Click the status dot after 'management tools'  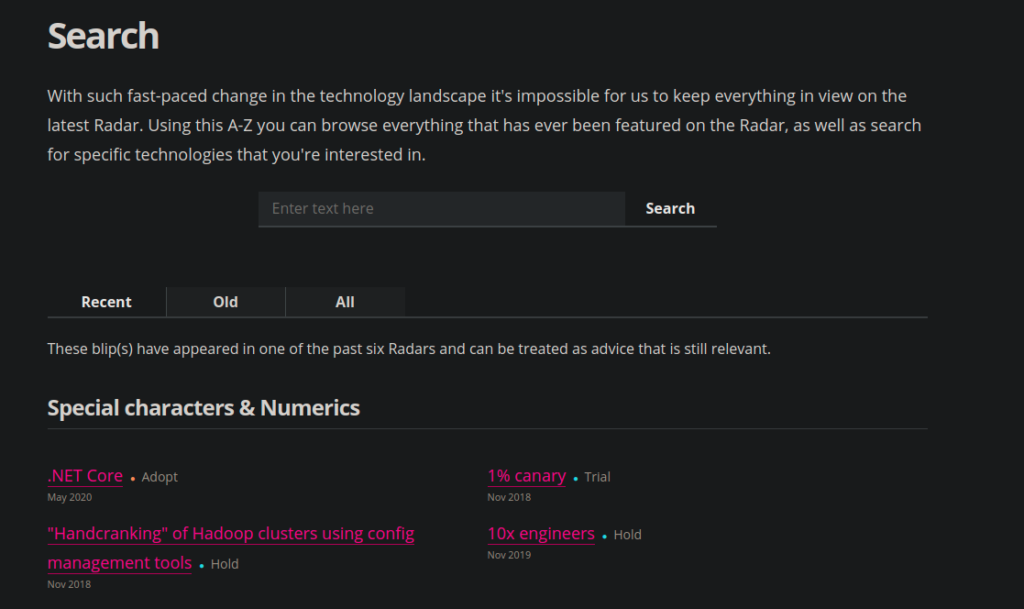(x=201, y=566)
